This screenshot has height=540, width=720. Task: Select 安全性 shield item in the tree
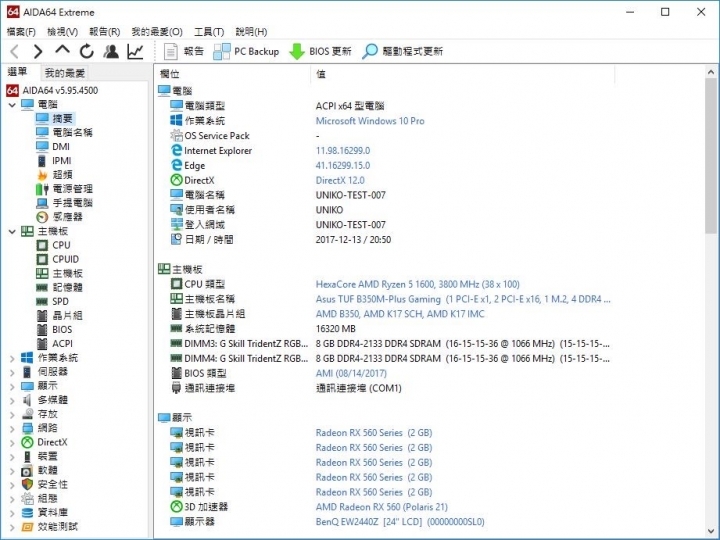click(x=45, y=485)
